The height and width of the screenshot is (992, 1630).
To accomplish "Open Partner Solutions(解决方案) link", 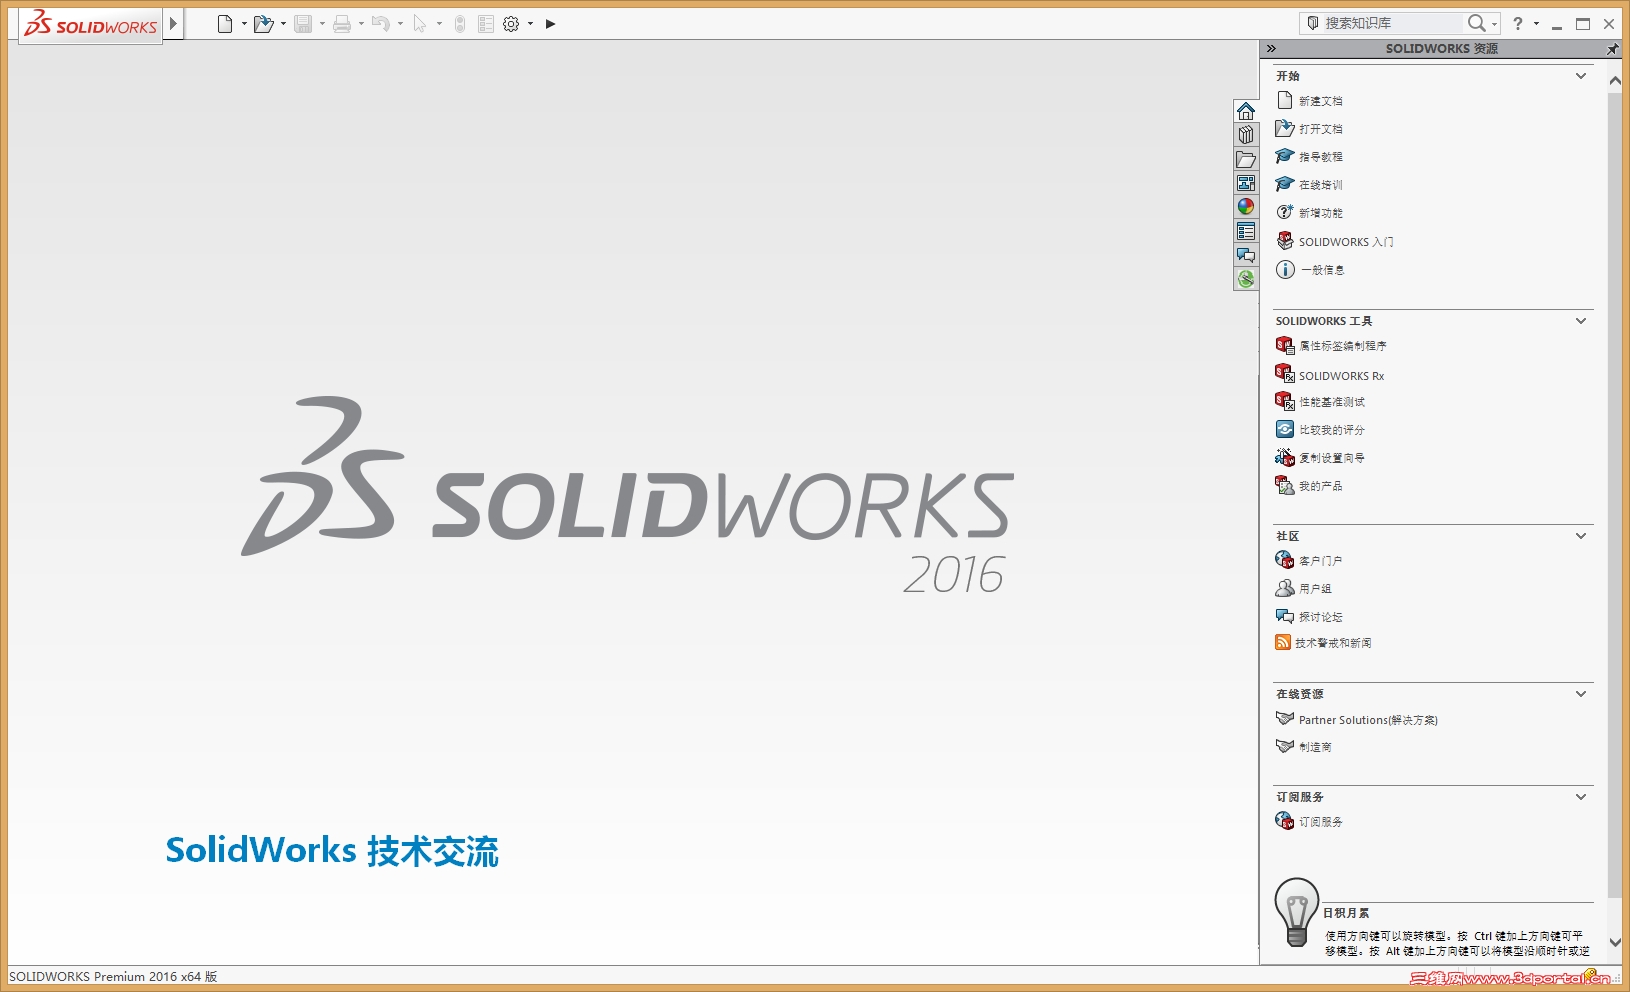I will tap(1366, 719).
